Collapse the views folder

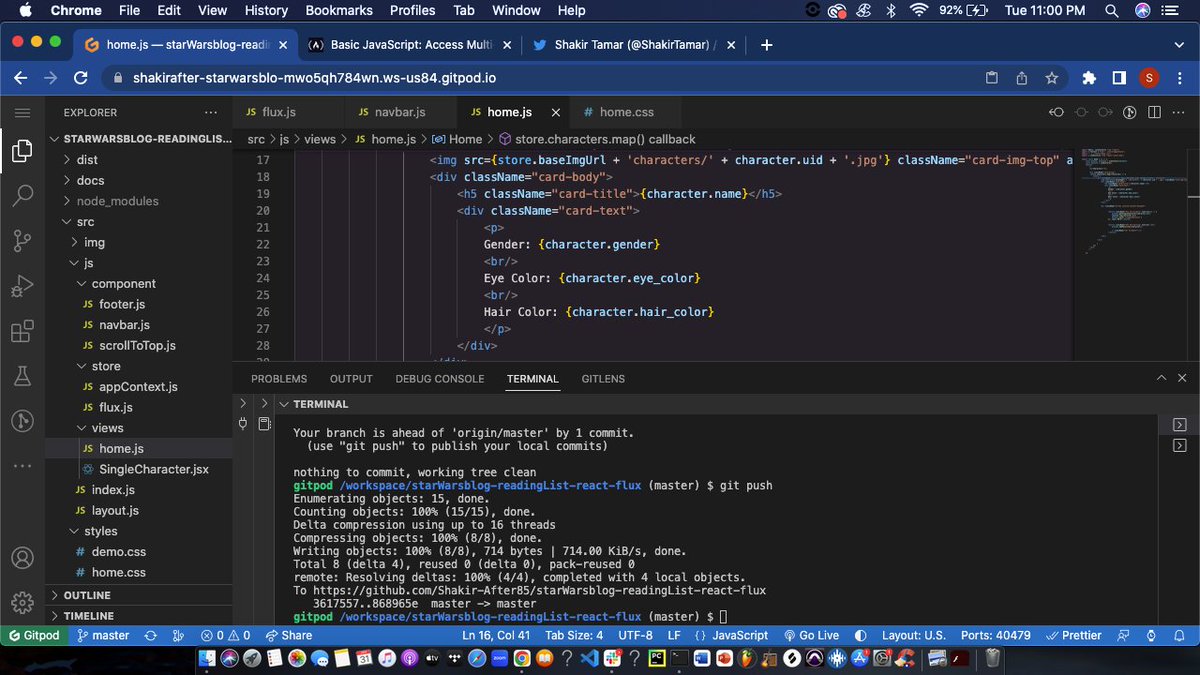(x=138, y=428)
